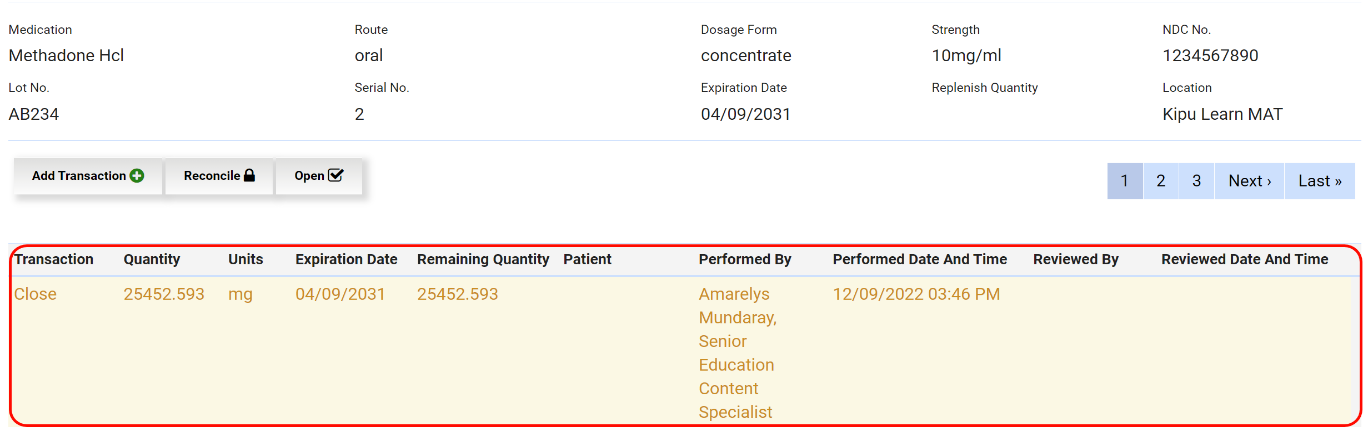
Task: Click the checkmark icon on Open
Action: click(336, 176)
